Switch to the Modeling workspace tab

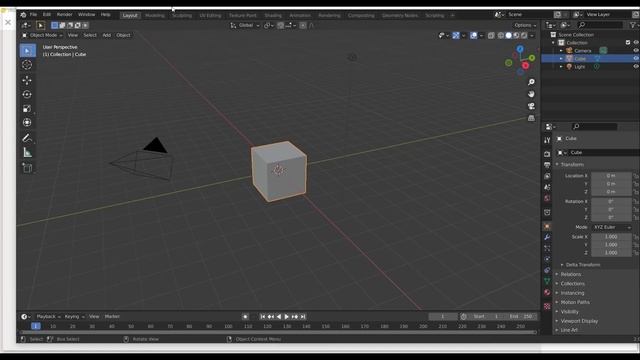[155, 16]
